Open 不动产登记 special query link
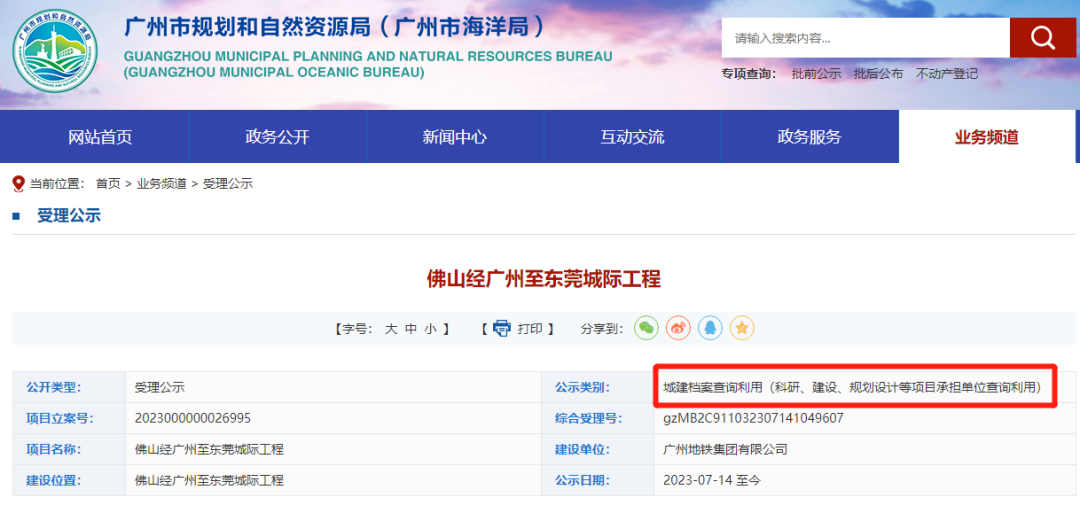Viewport: 1080px width, 513px height. 946,74
